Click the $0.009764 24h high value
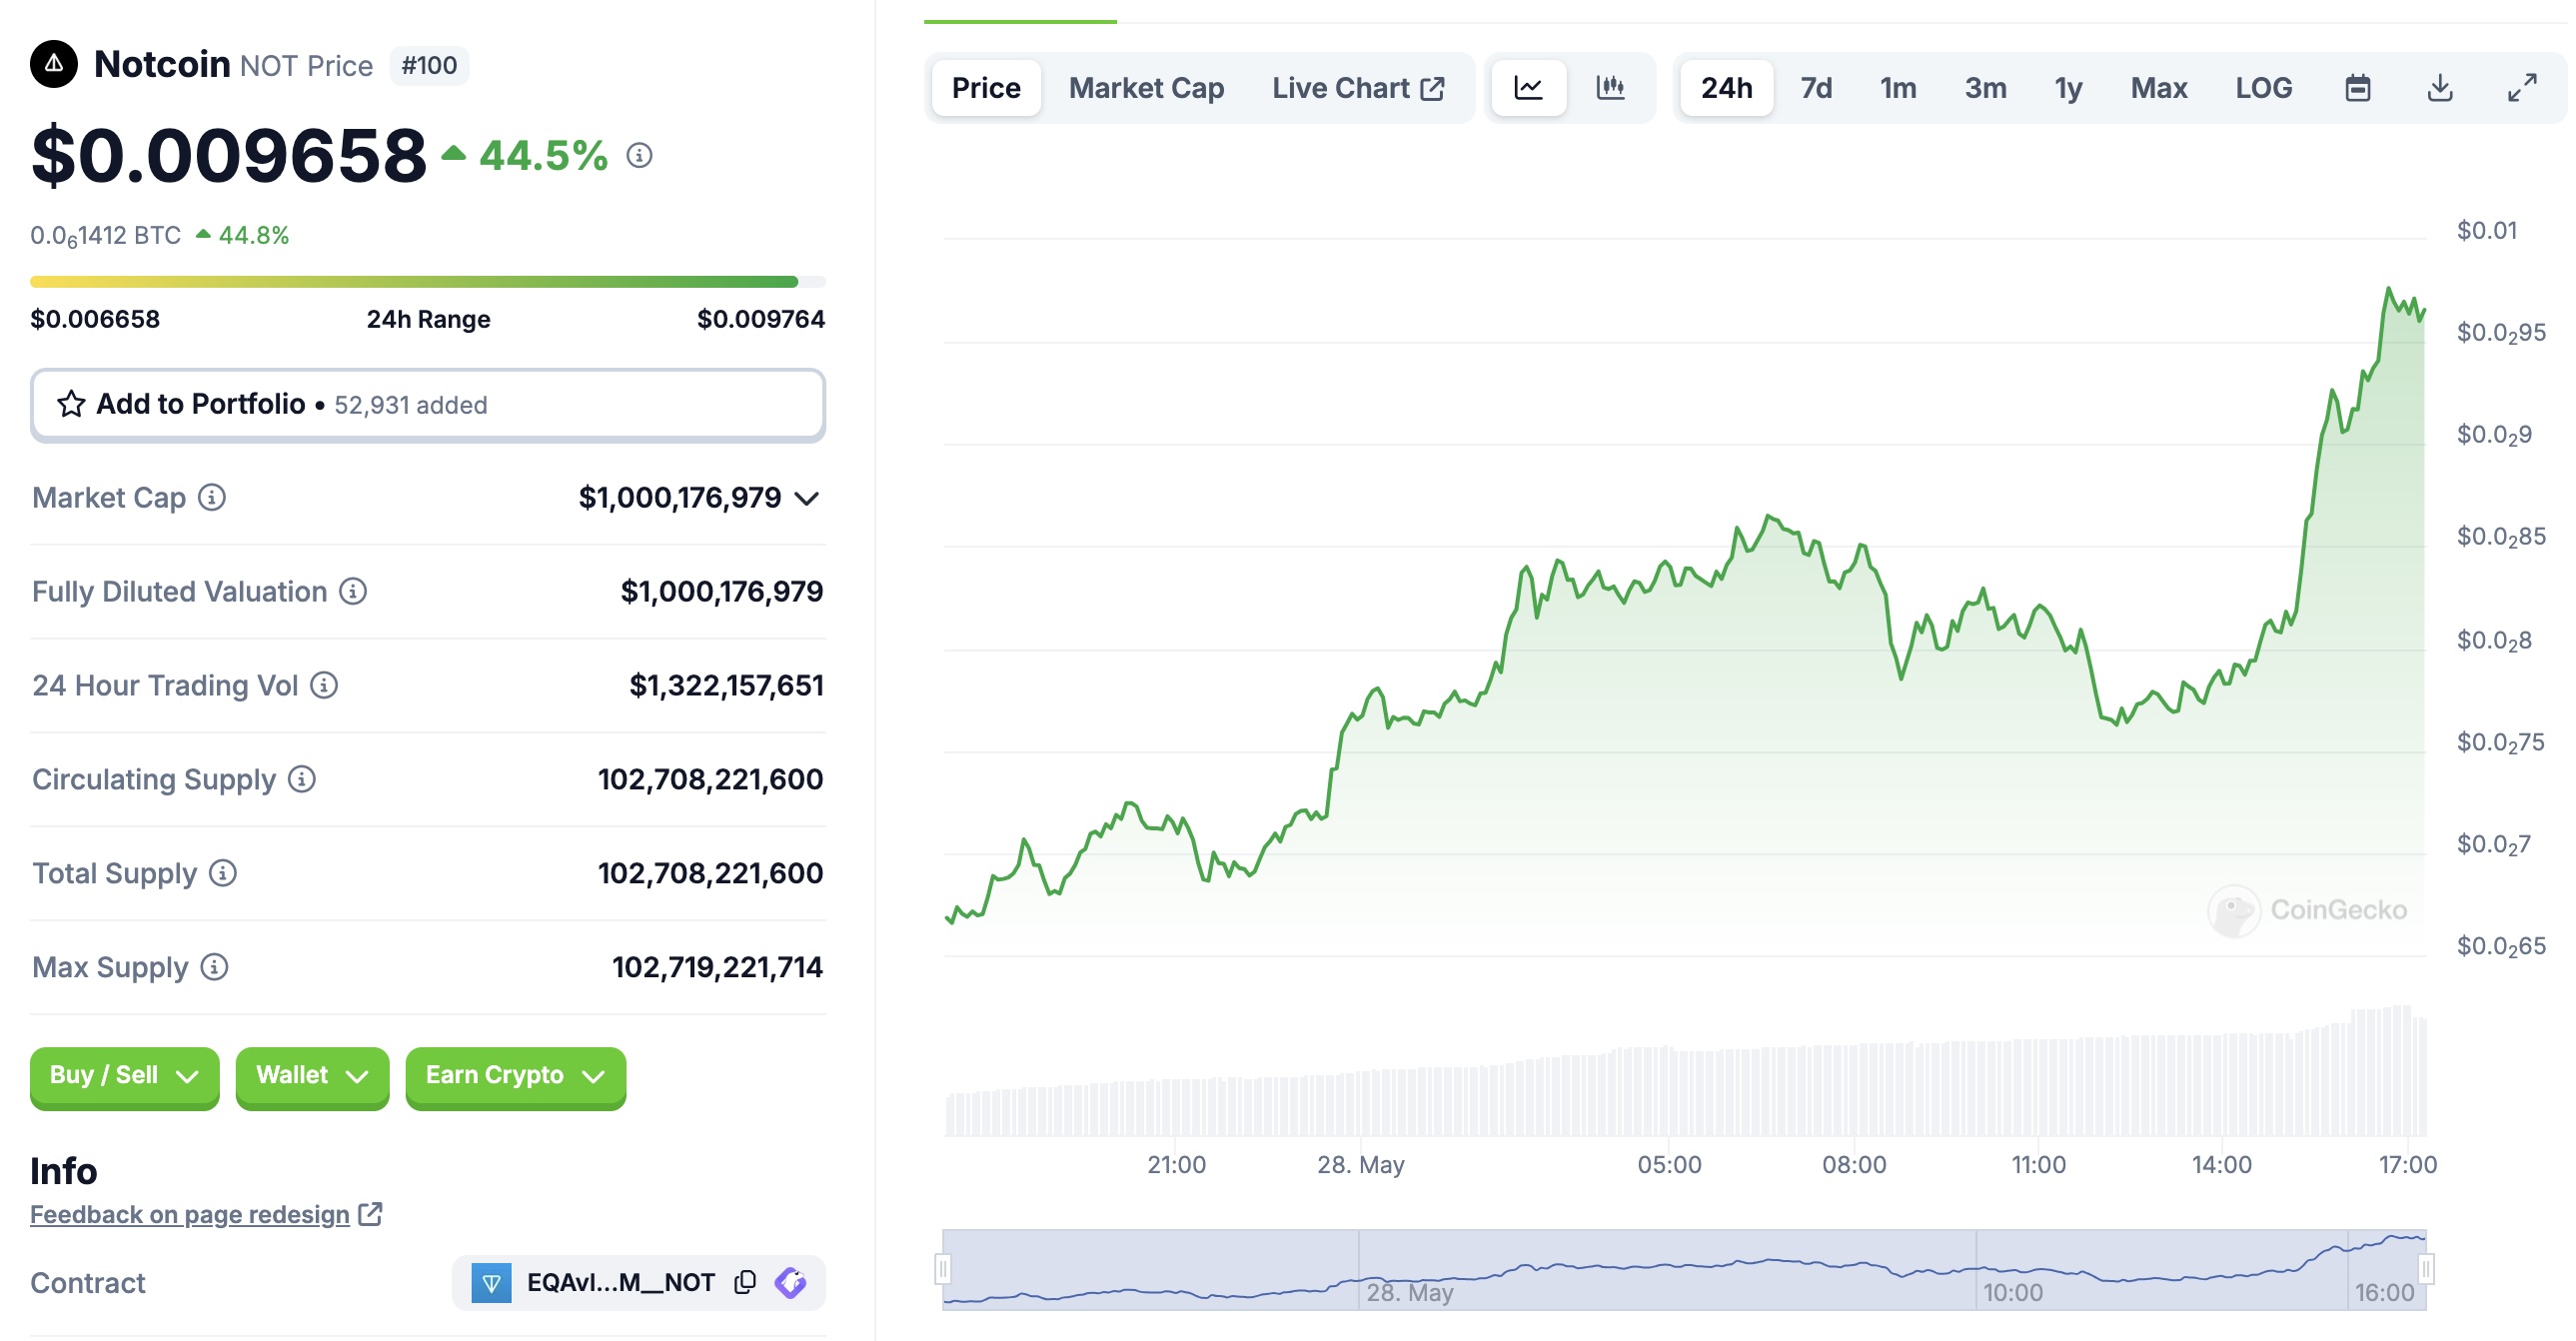The width and height of the screenshot is (2576, 1341). 760,319
